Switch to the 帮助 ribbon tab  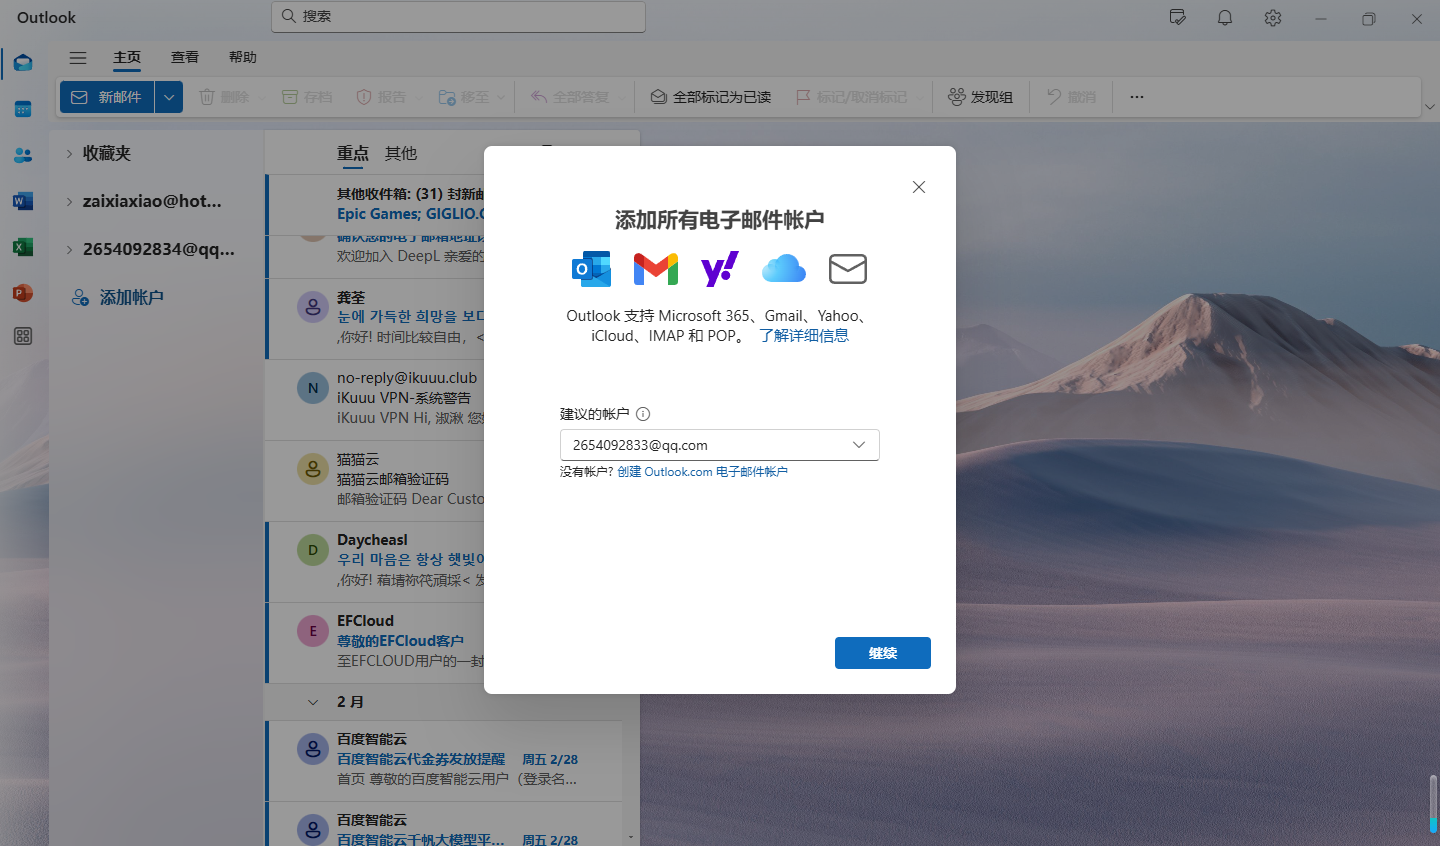tap(243, 57)
